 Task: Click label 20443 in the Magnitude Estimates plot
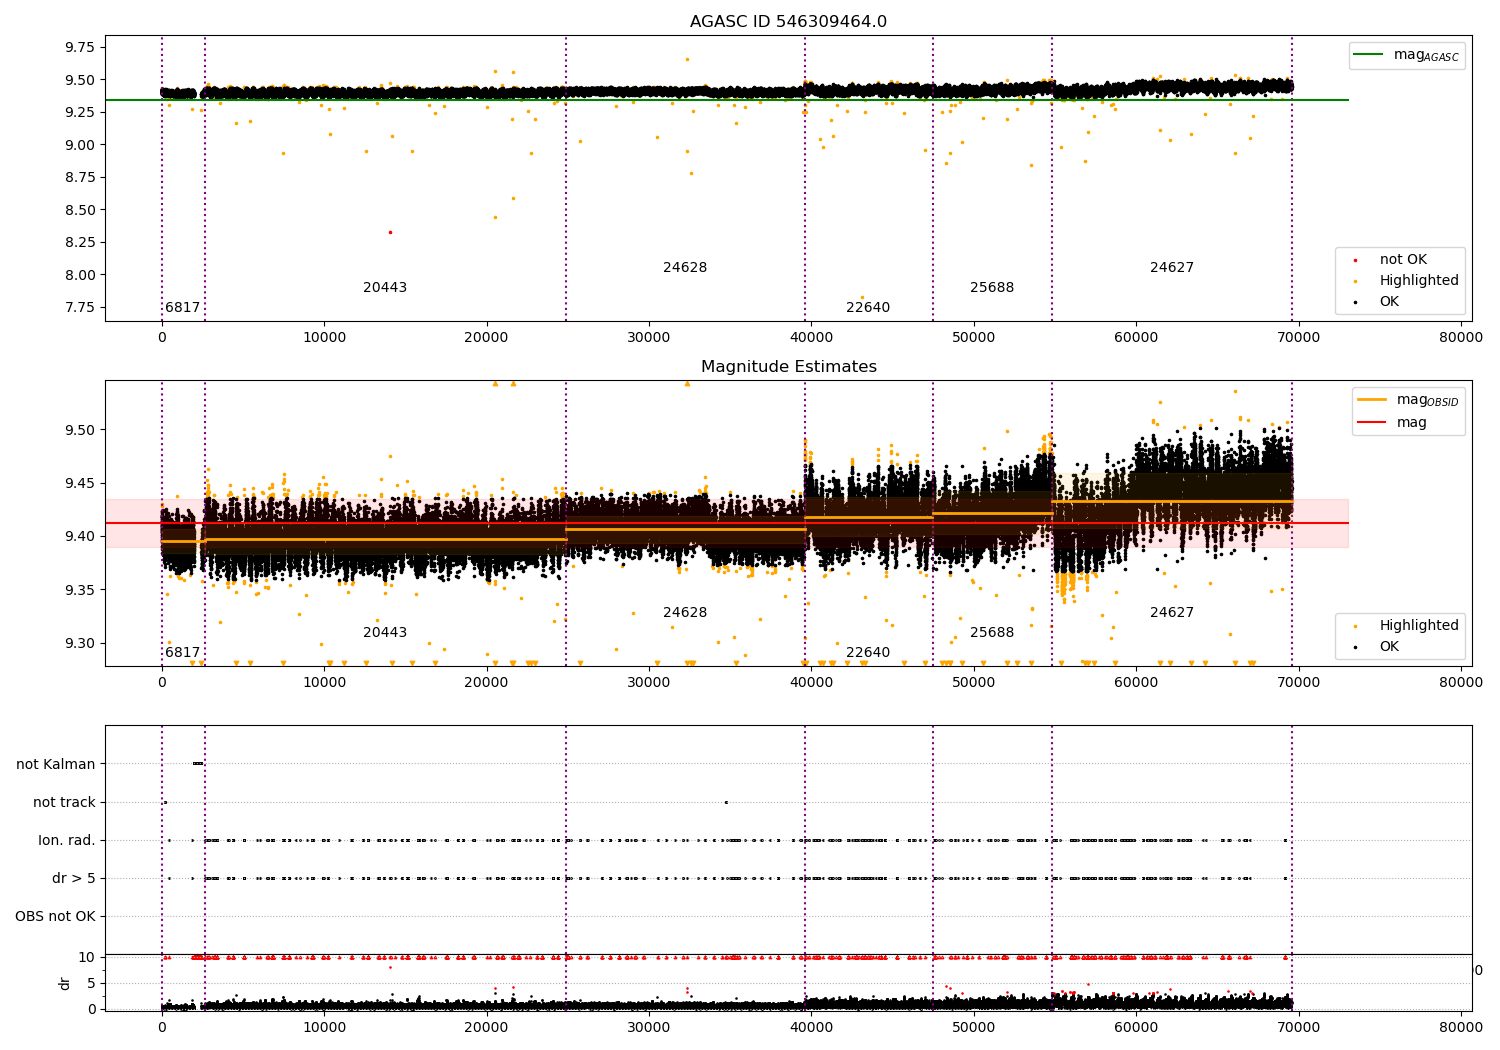(385, 632)
